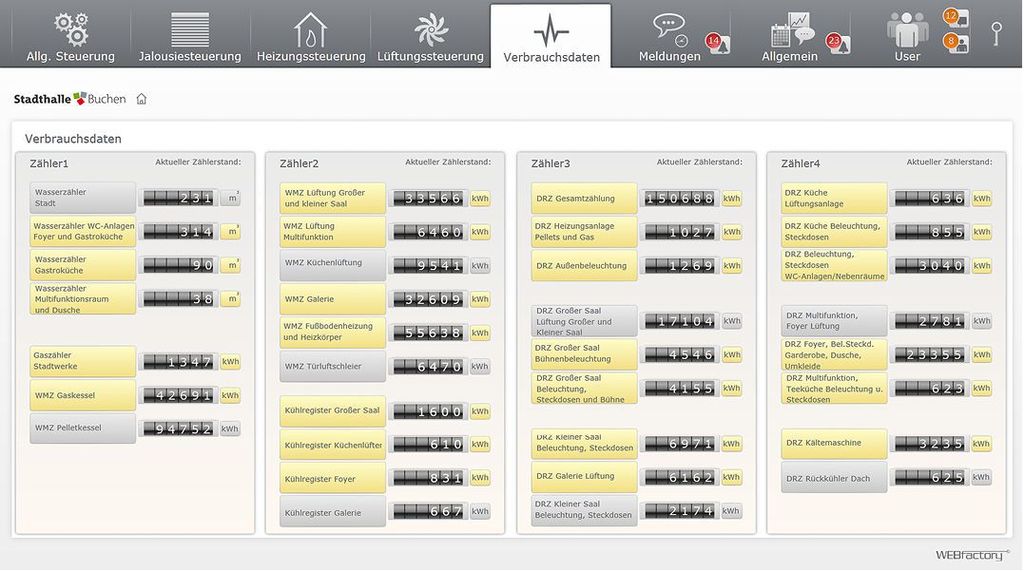The height and width of the screenshot is (572, 1024).
Task: Click kWh unit beside WMZ Gaskessel
Action: [x=230, y=395]
